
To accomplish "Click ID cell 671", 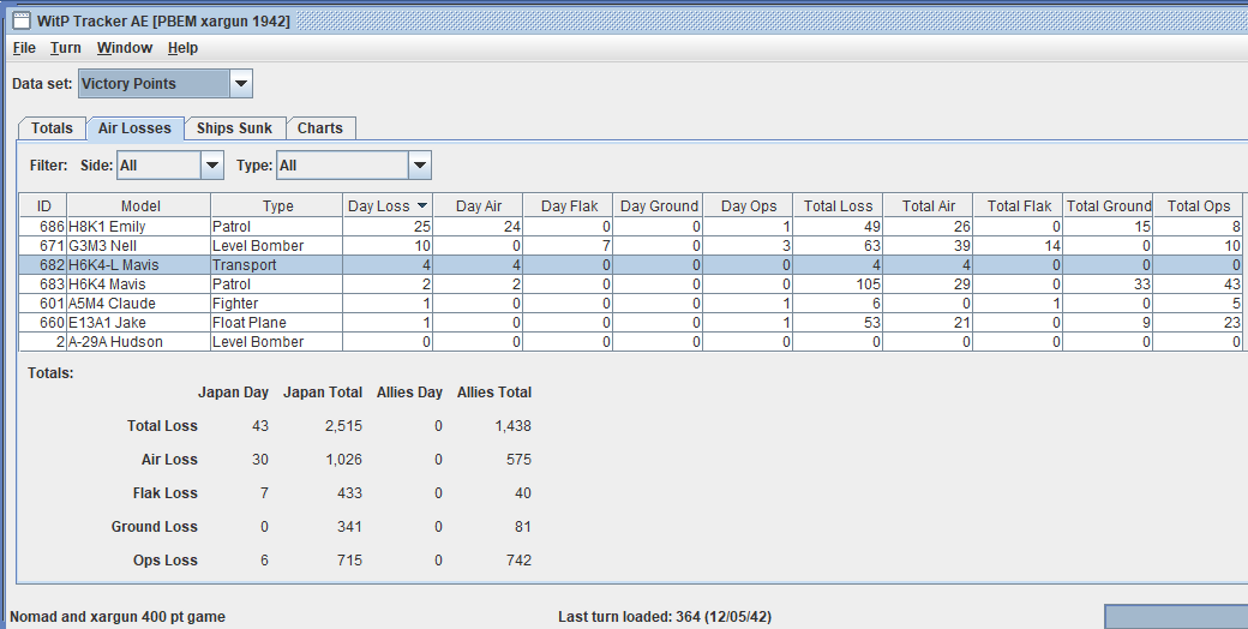I will 44,246.
